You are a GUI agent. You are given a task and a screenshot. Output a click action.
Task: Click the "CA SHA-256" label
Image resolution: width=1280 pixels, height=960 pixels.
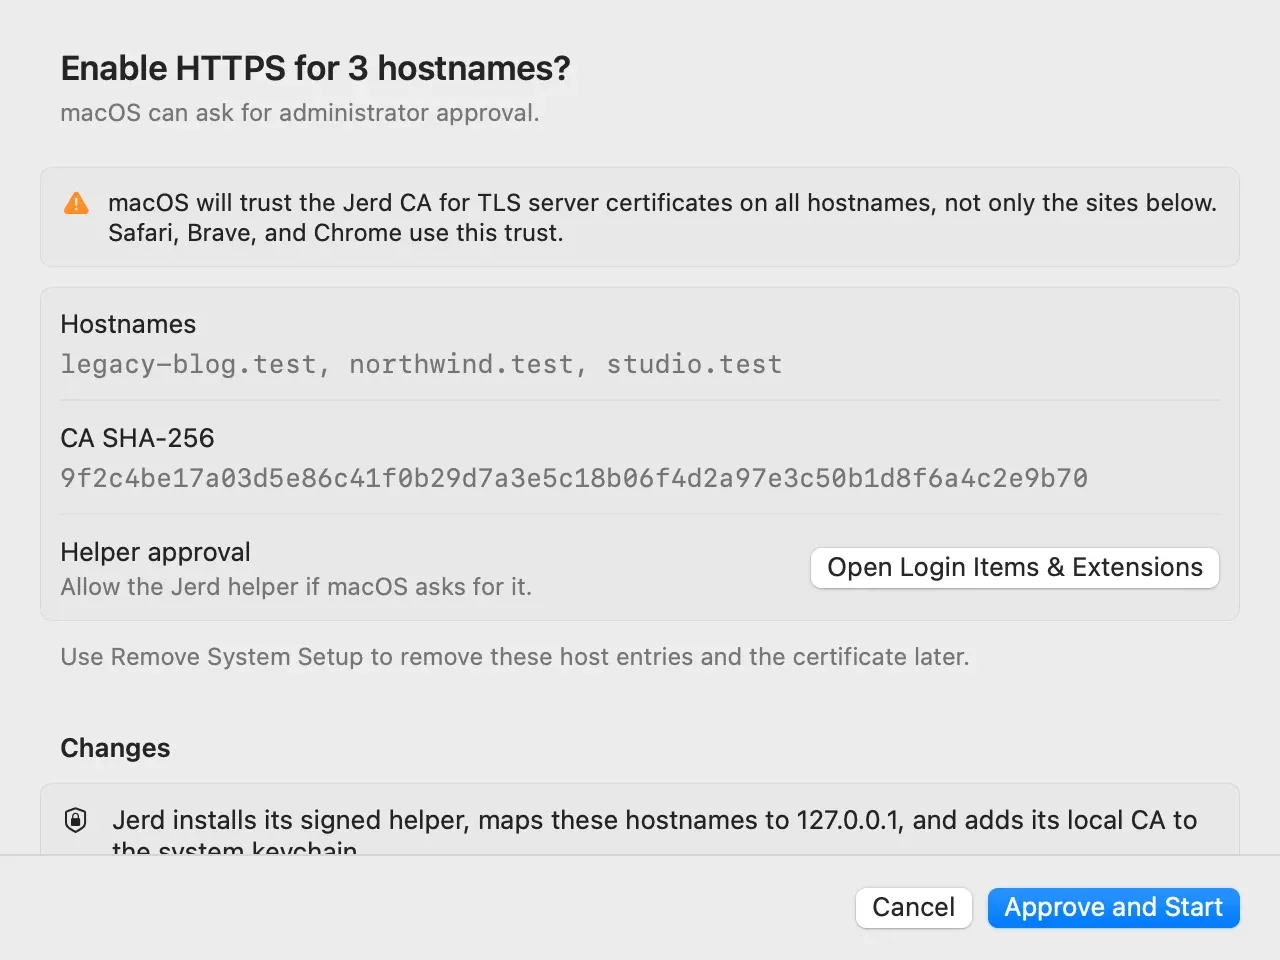pyautogui.click(x=137, y=438)
